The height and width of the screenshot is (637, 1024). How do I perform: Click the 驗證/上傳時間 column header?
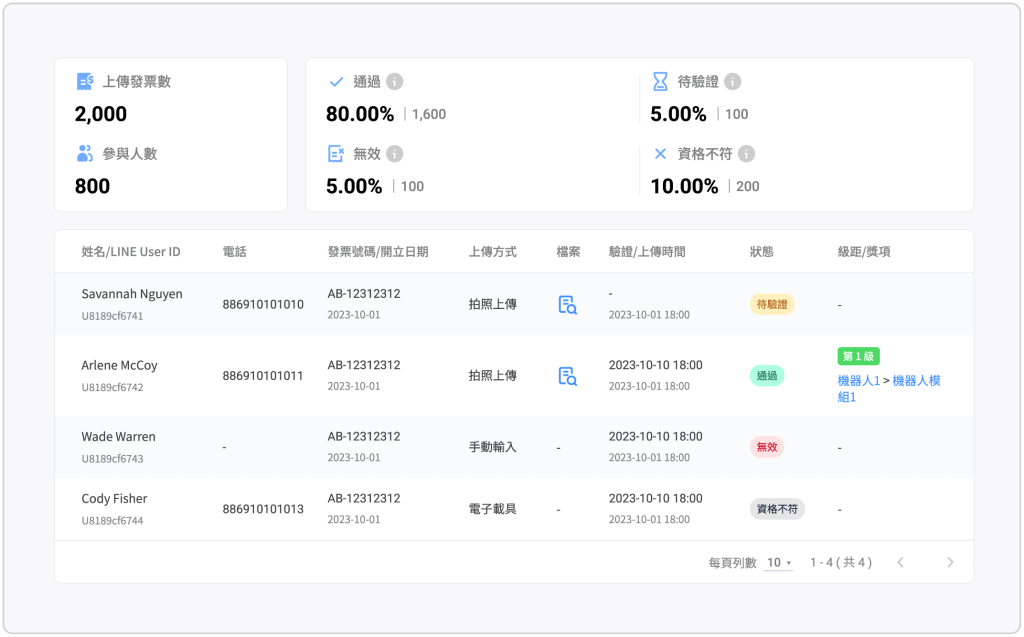pos(647,252)
